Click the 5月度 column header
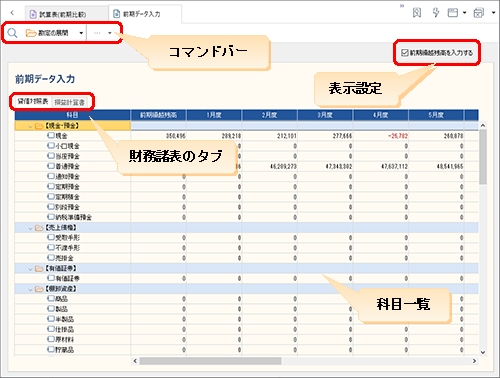 [436, 115]
